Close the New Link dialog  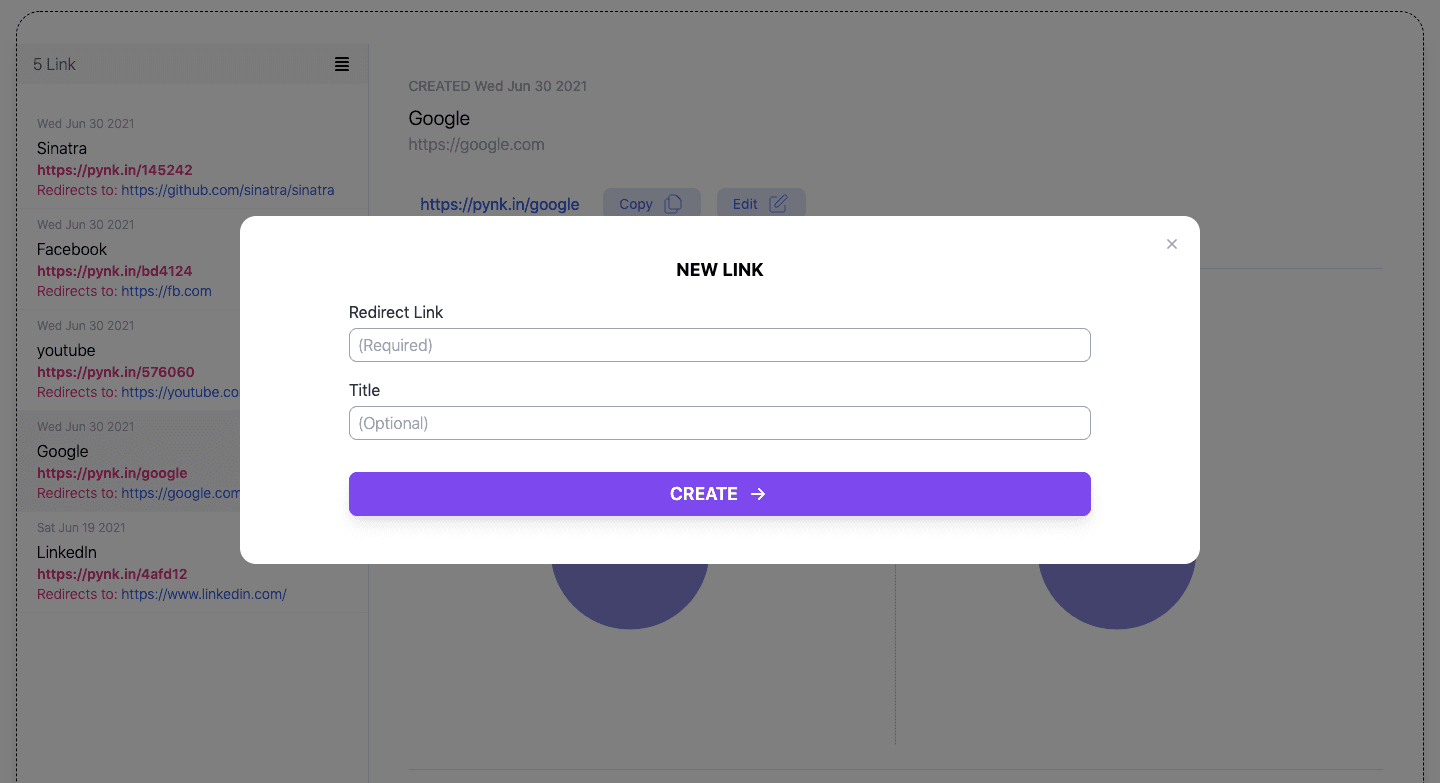point(1172,244)
